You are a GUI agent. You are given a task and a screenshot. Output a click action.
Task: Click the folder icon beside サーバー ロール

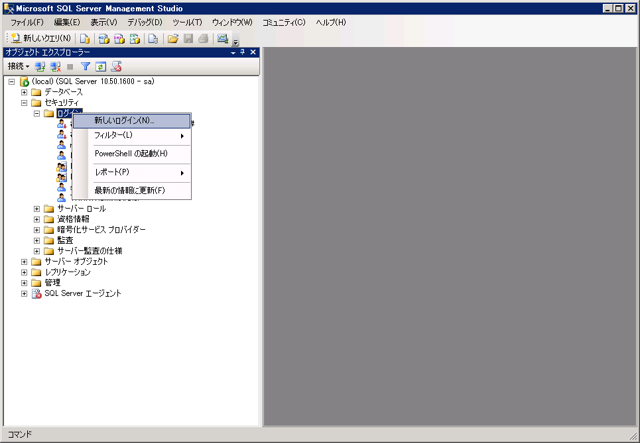click(49, 209)
